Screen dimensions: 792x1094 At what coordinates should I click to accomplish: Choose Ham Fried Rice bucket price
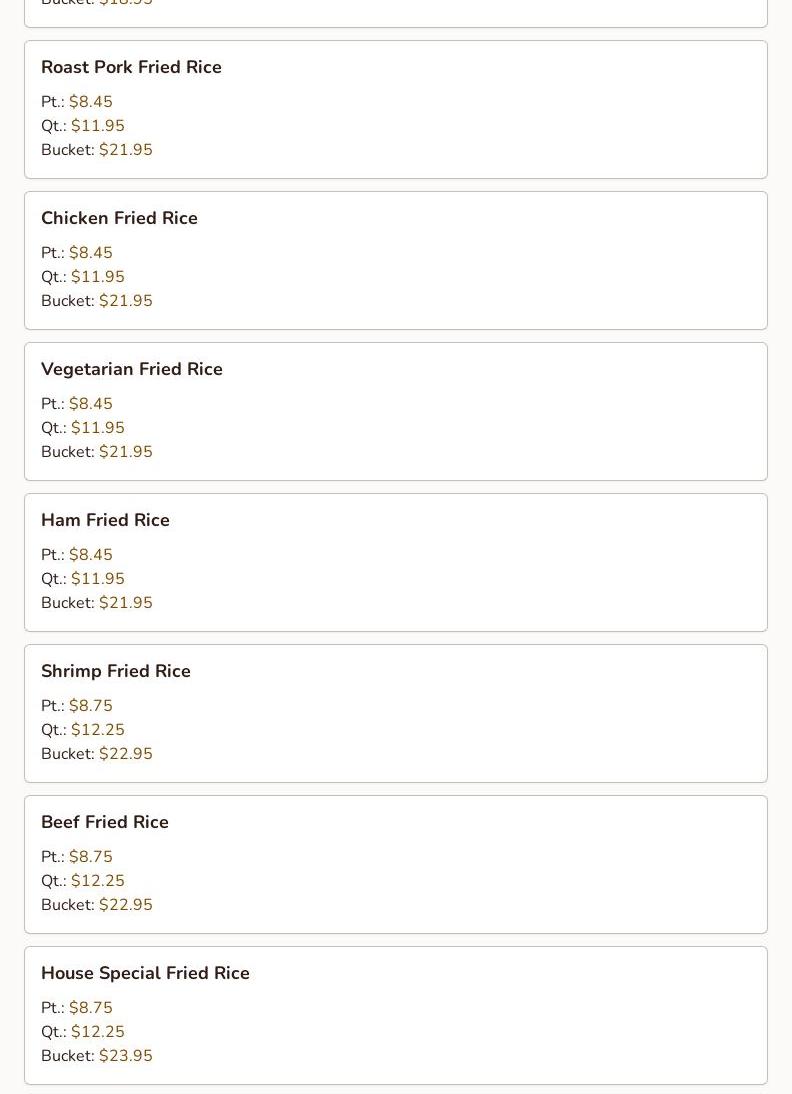[x=125, y=603]
